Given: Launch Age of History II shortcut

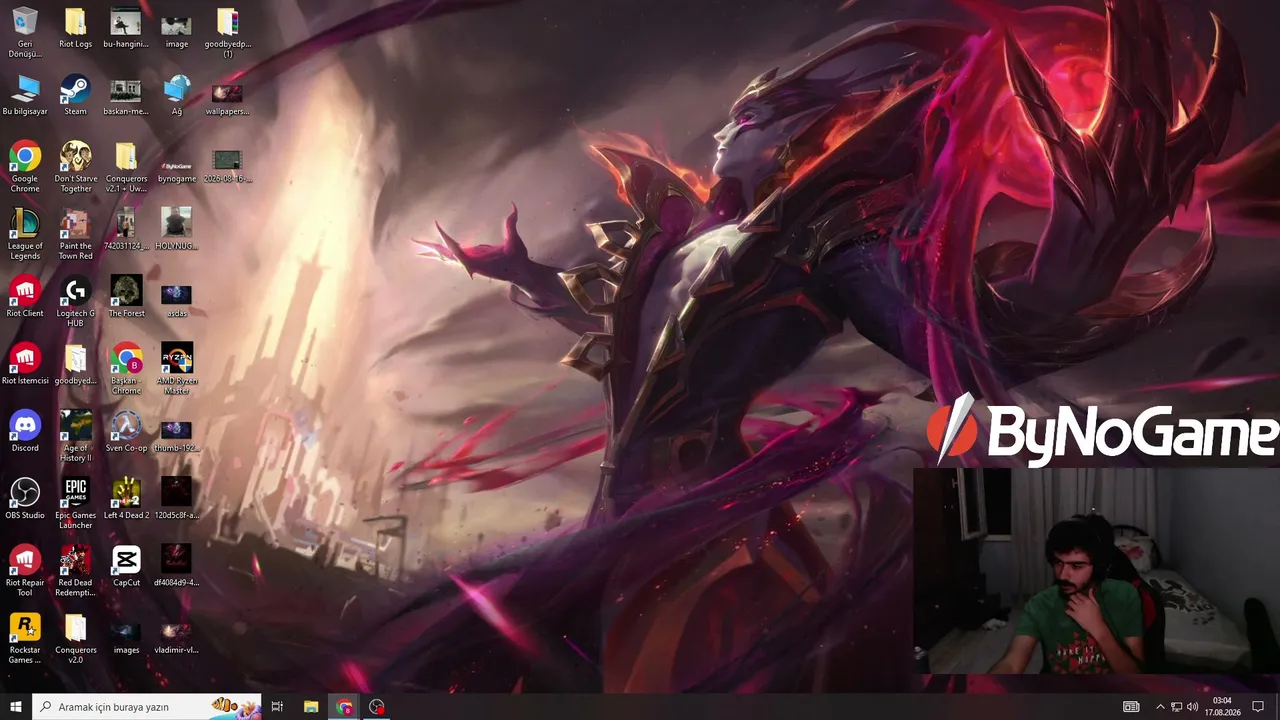Looking at the screenshot, I should [x=75, y=426].
